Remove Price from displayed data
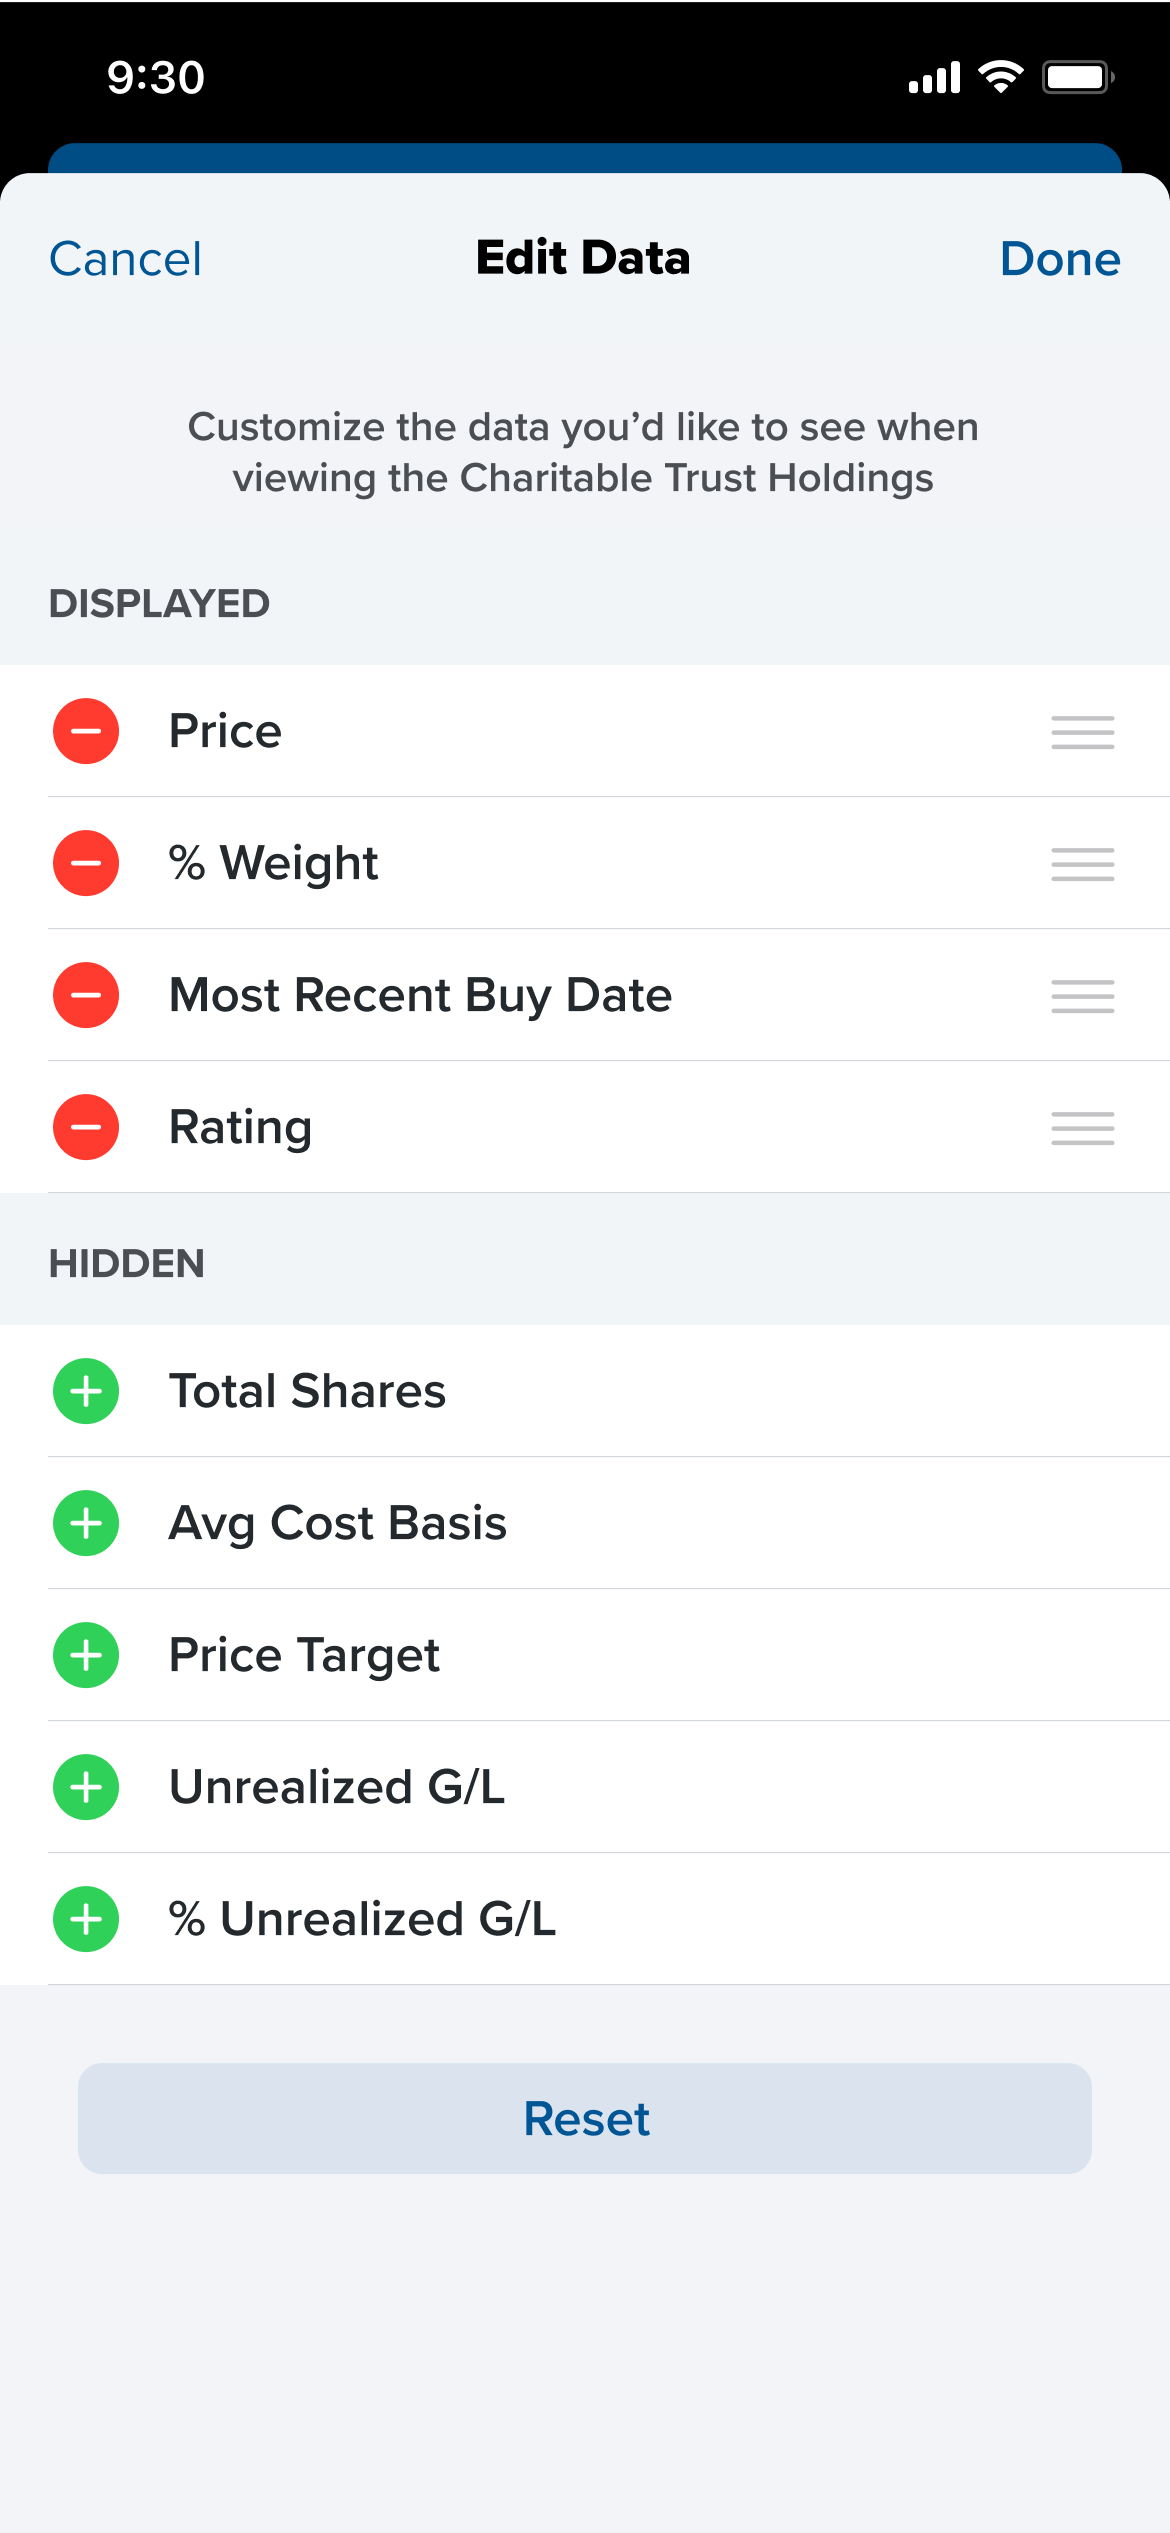This screenshot has width=1170, height=2533. coord(86,731)
